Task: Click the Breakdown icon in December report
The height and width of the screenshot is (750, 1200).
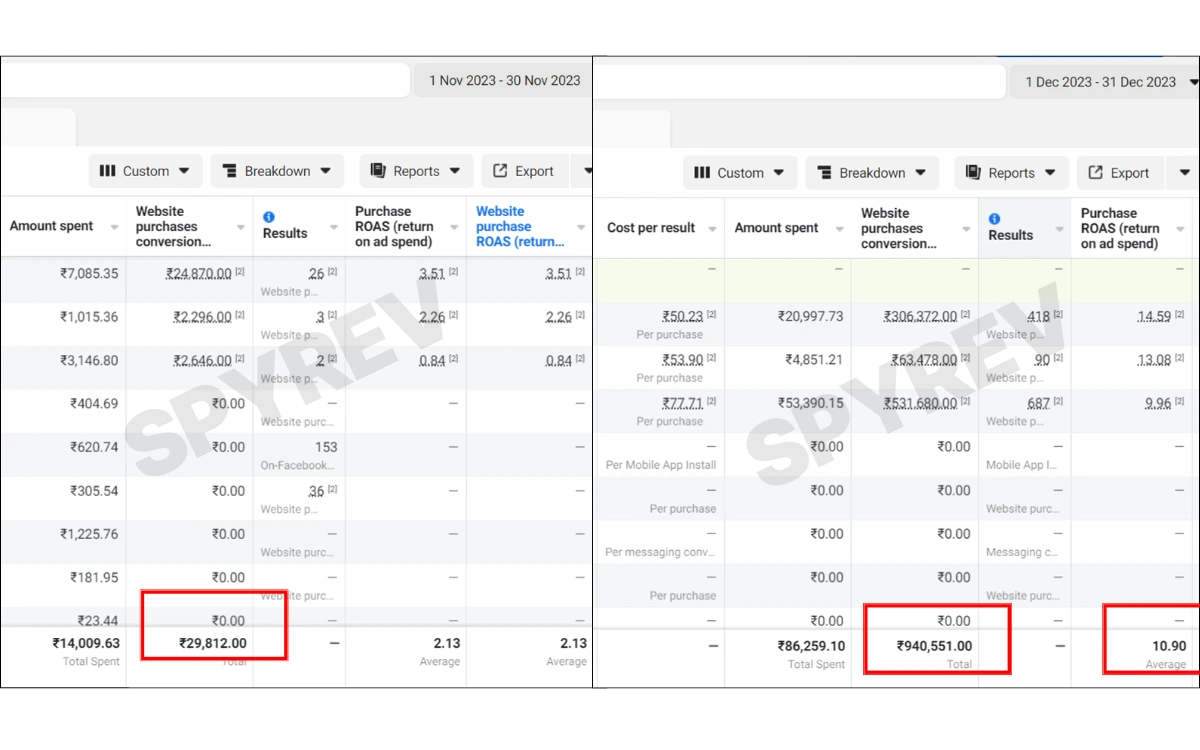Action: coord(823,173)
